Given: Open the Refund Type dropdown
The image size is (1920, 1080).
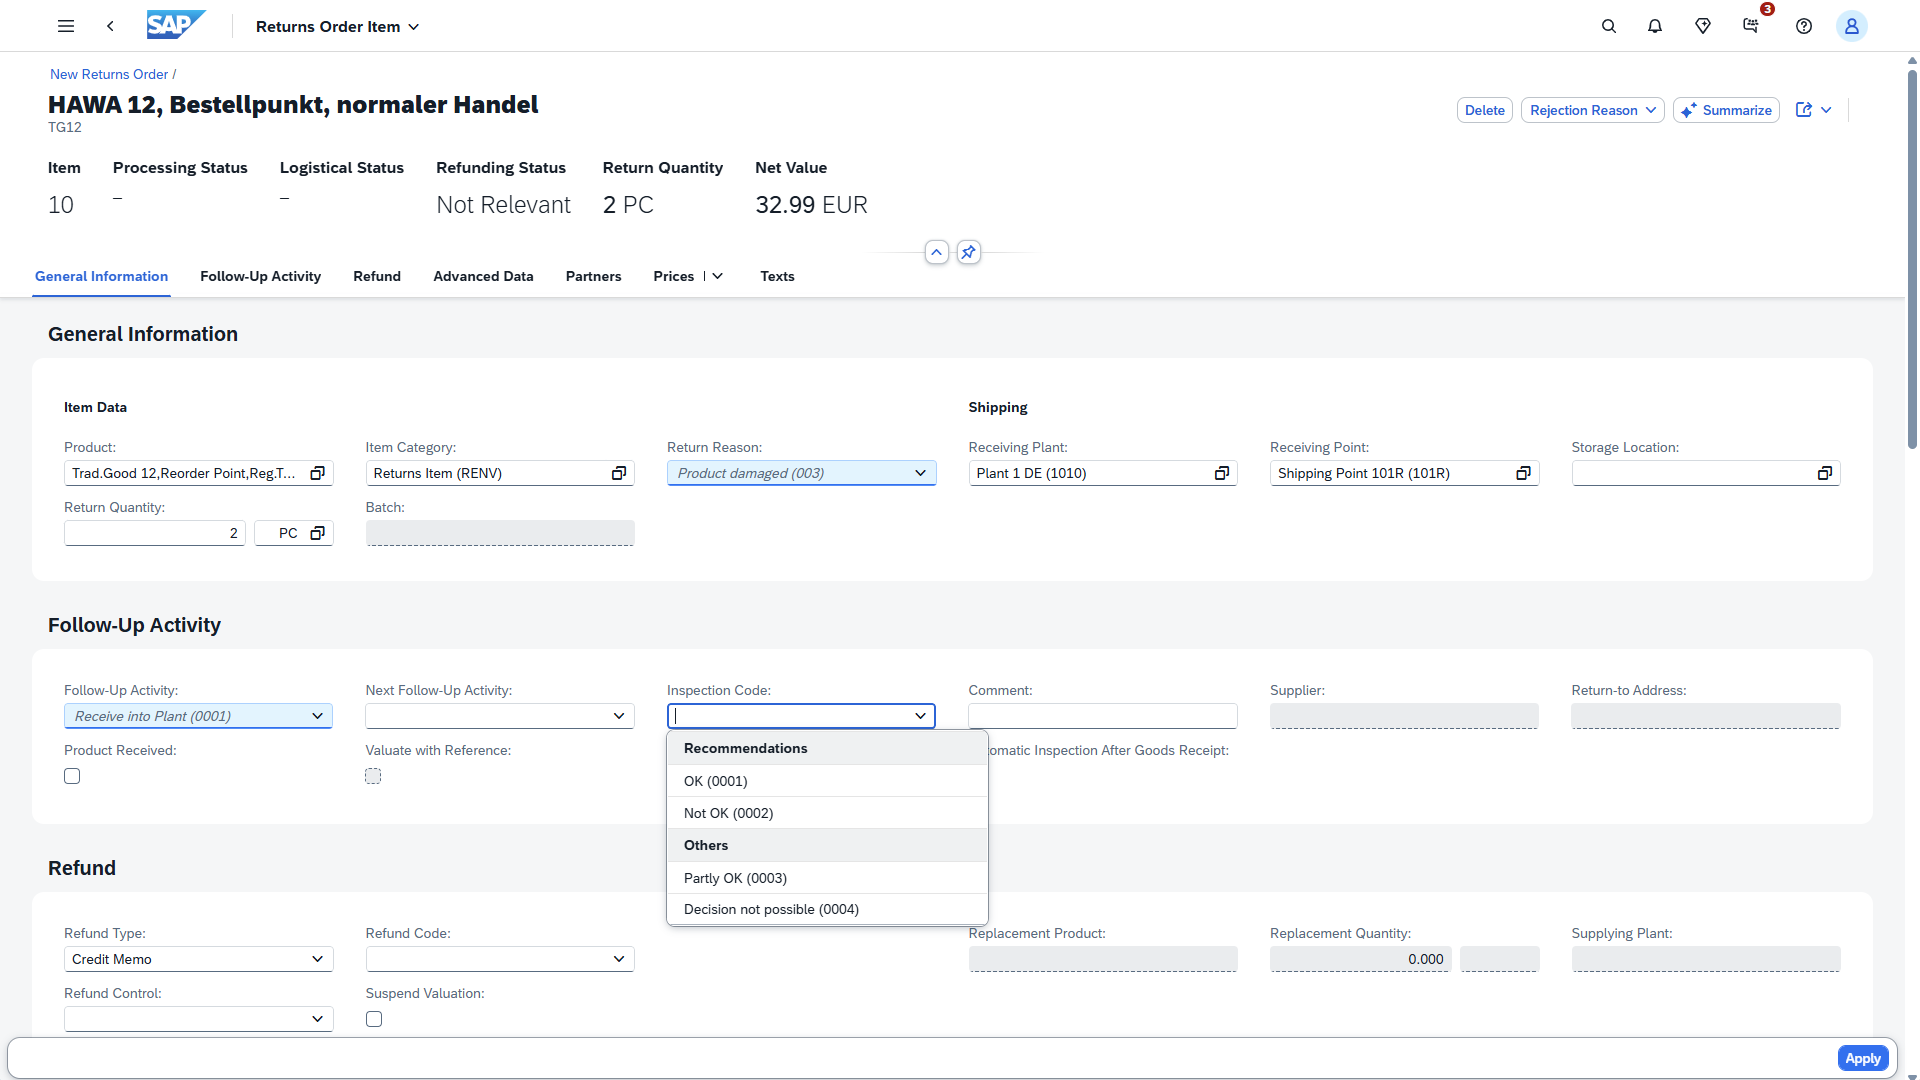Looking at the screenshot, I should pos(317,960).
